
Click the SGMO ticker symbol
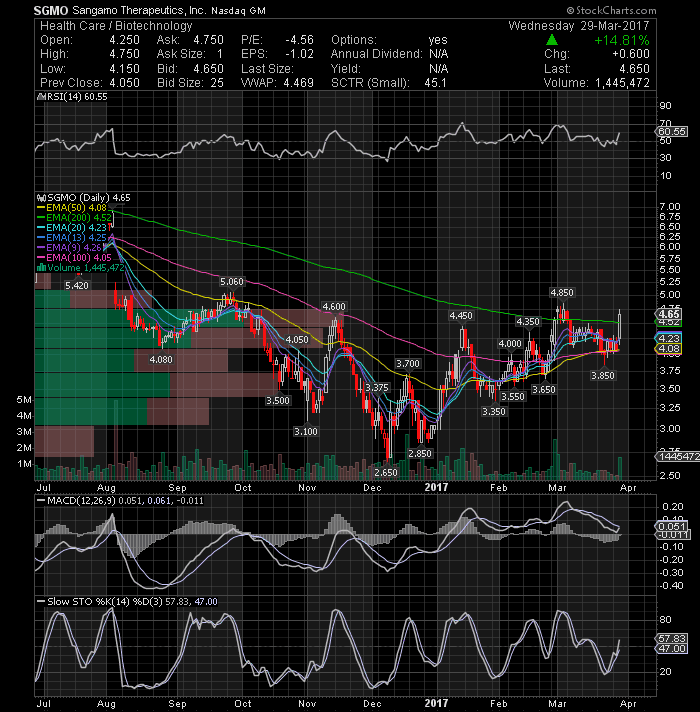(x=50, y=10)
